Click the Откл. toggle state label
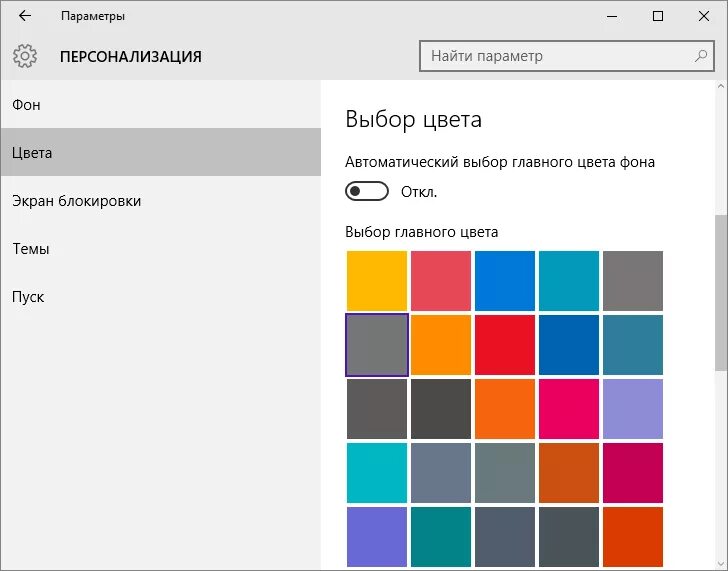 [x=419, y=192]
